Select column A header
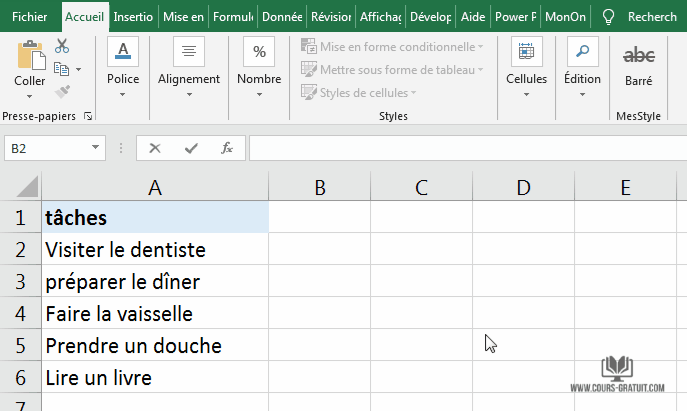The width and height of the screenshot is (687, 411). tap(155, 187)
